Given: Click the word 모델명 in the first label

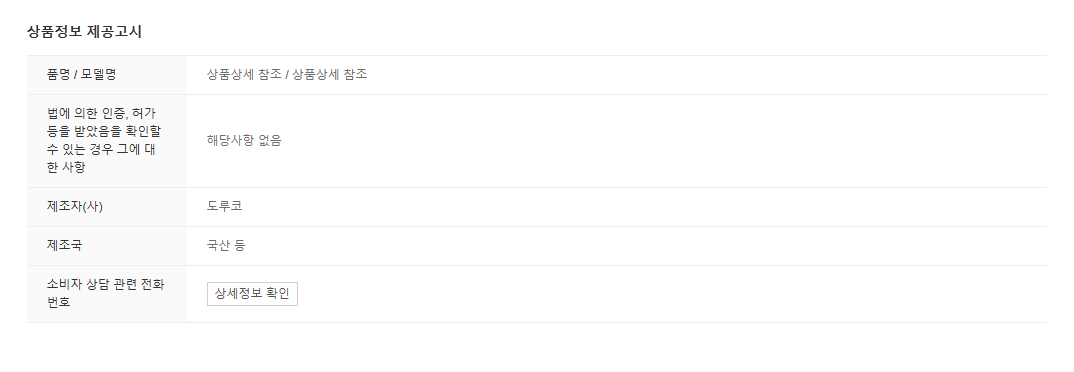Looking at the screenshot, I should click(x=99, y=75).
